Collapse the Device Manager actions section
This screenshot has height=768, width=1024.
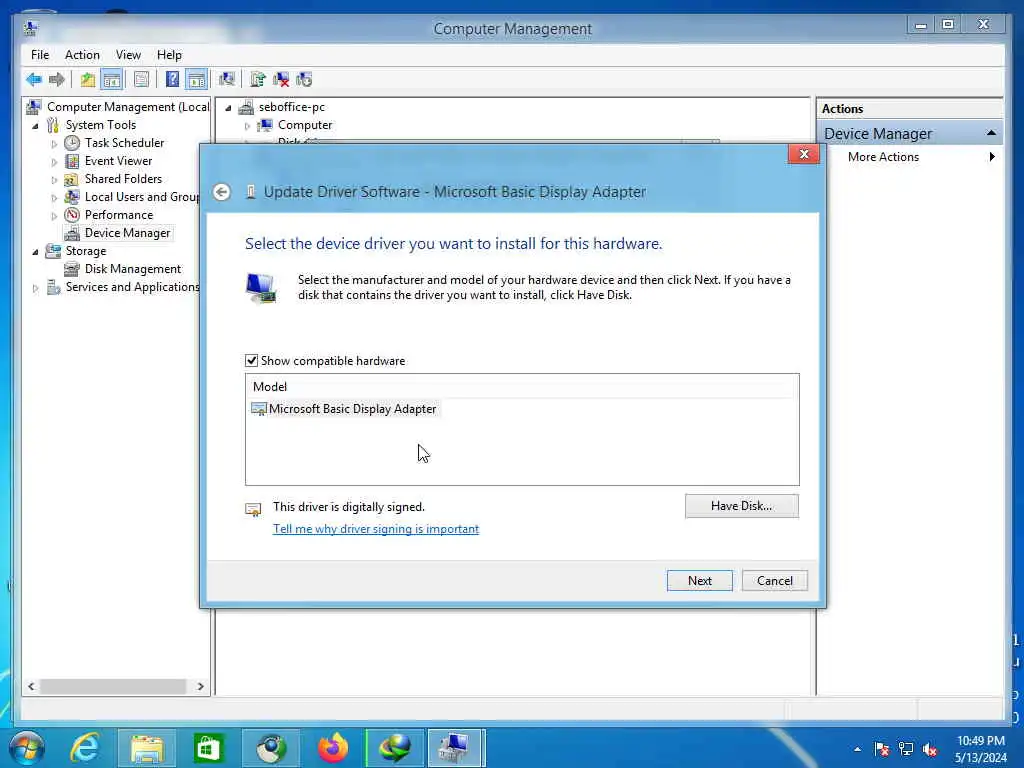click(x=991, y=133)
